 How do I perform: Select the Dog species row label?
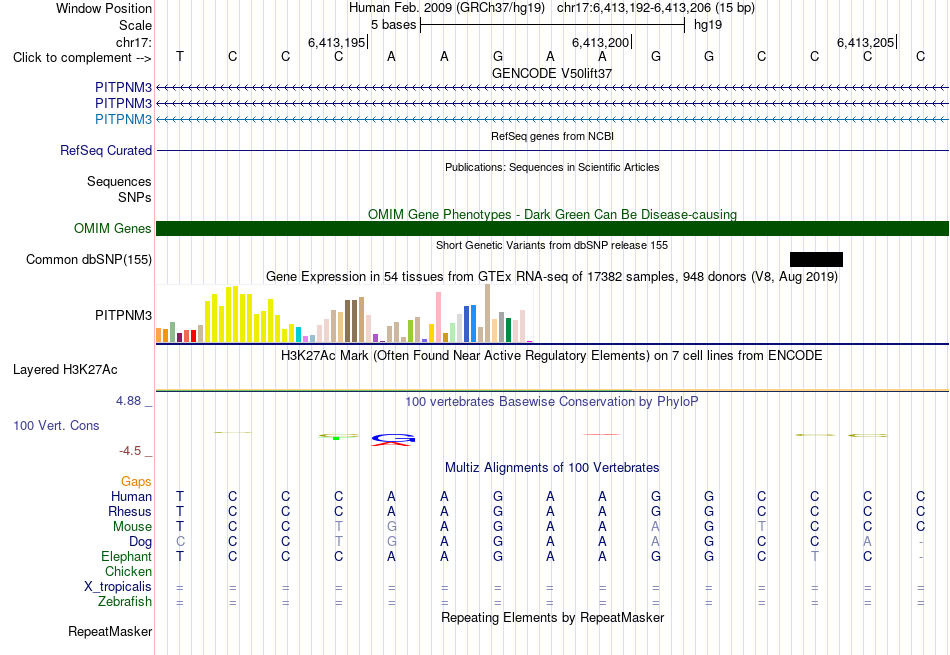140,542
